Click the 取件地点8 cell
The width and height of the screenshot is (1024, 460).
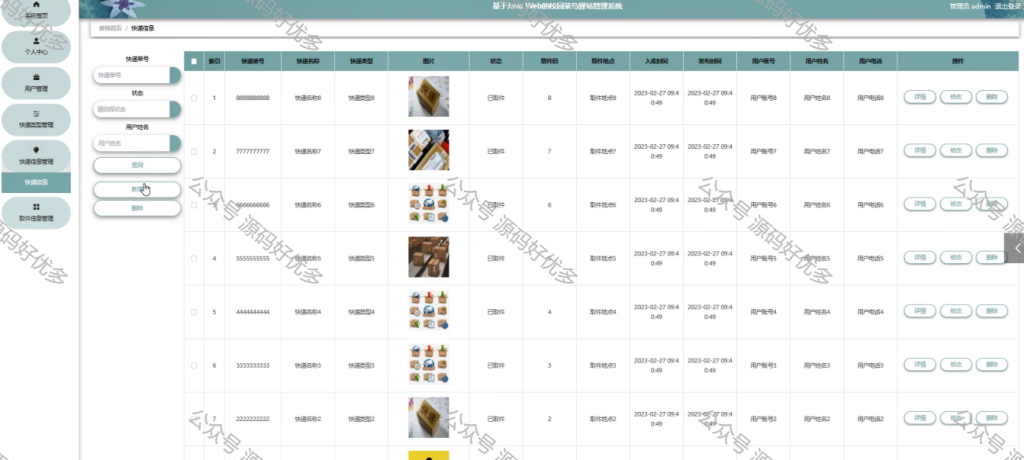(603, 98)
